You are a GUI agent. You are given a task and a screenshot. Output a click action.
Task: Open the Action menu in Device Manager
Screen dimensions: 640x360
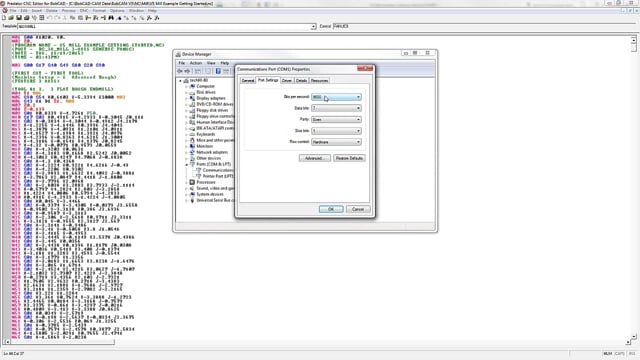pos(196,63)
